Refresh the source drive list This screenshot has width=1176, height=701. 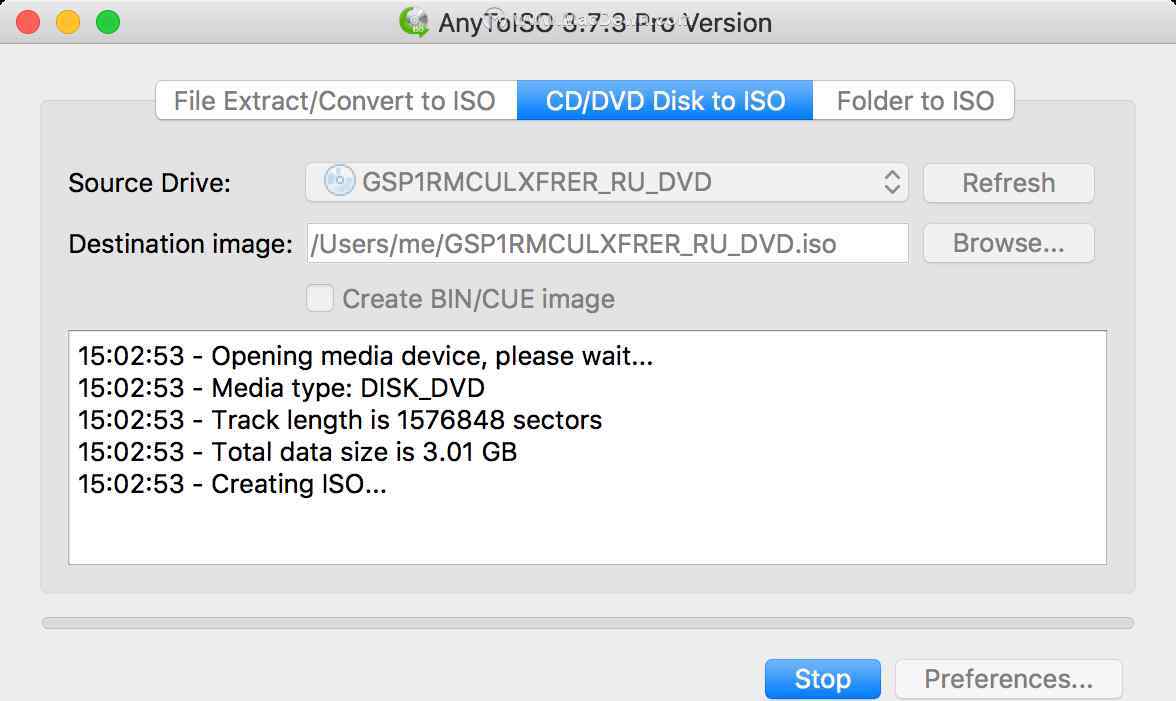[x=1008, y=183]
